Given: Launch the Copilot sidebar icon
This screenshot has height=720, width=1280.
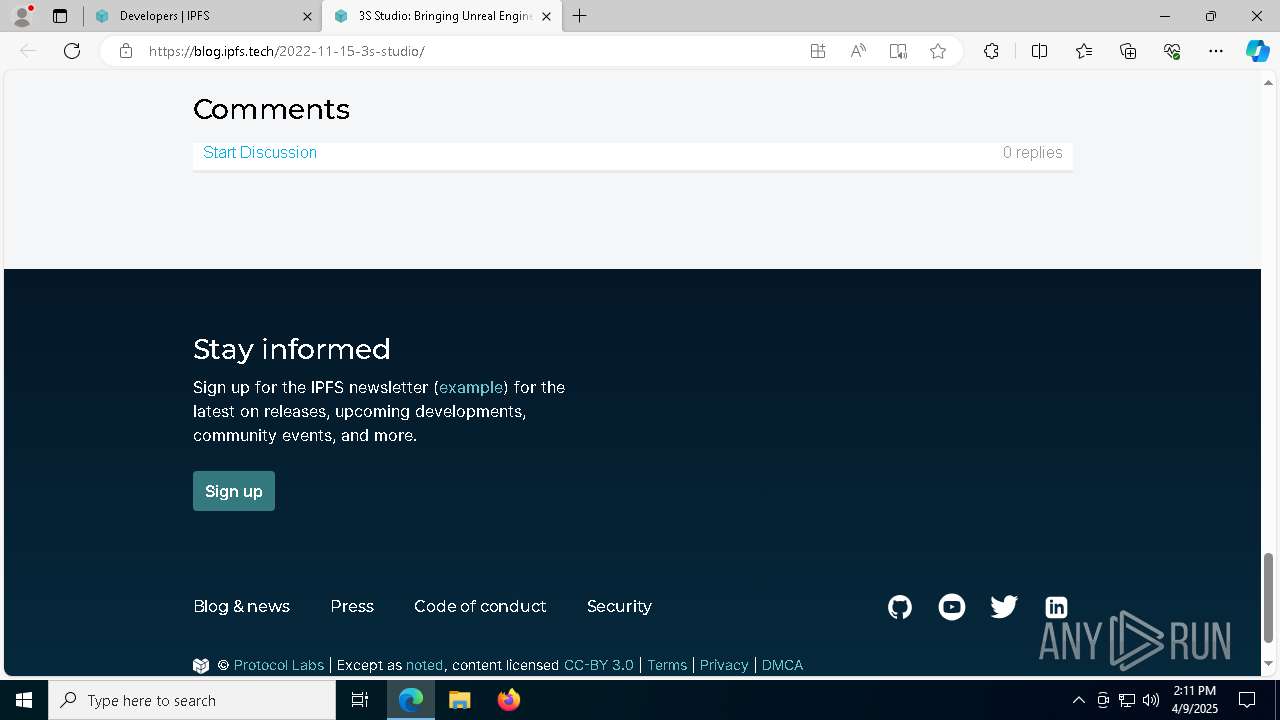Looking at the screenshot, I should coord(1257,51).
